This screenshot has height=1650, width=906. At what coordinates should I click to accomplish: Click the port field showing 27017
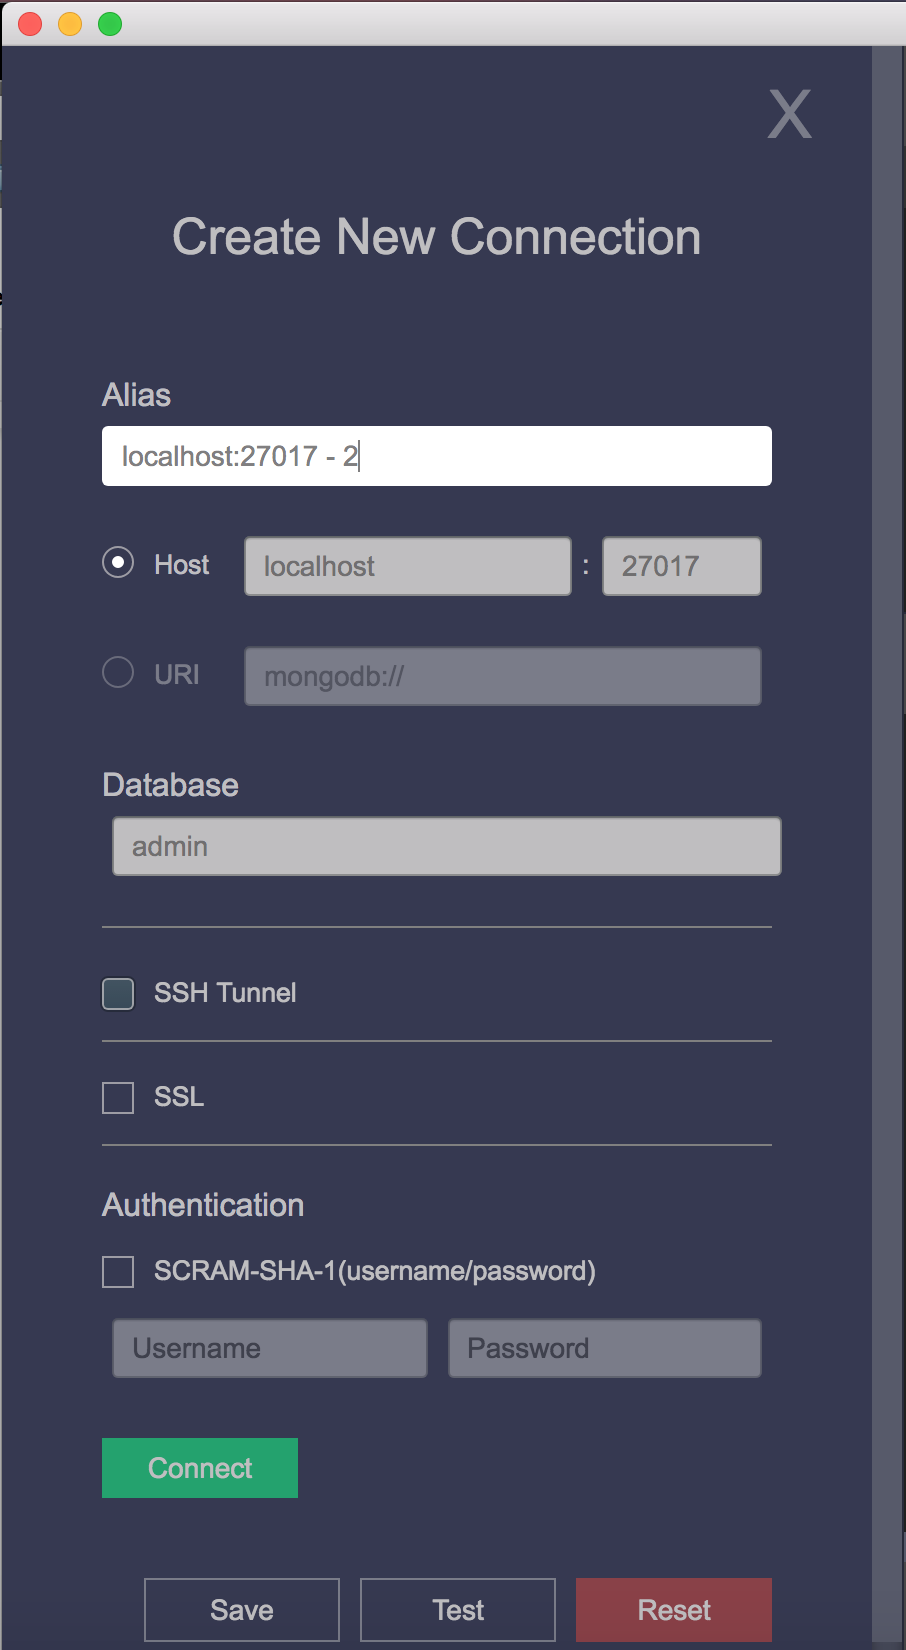click(681, 566)
